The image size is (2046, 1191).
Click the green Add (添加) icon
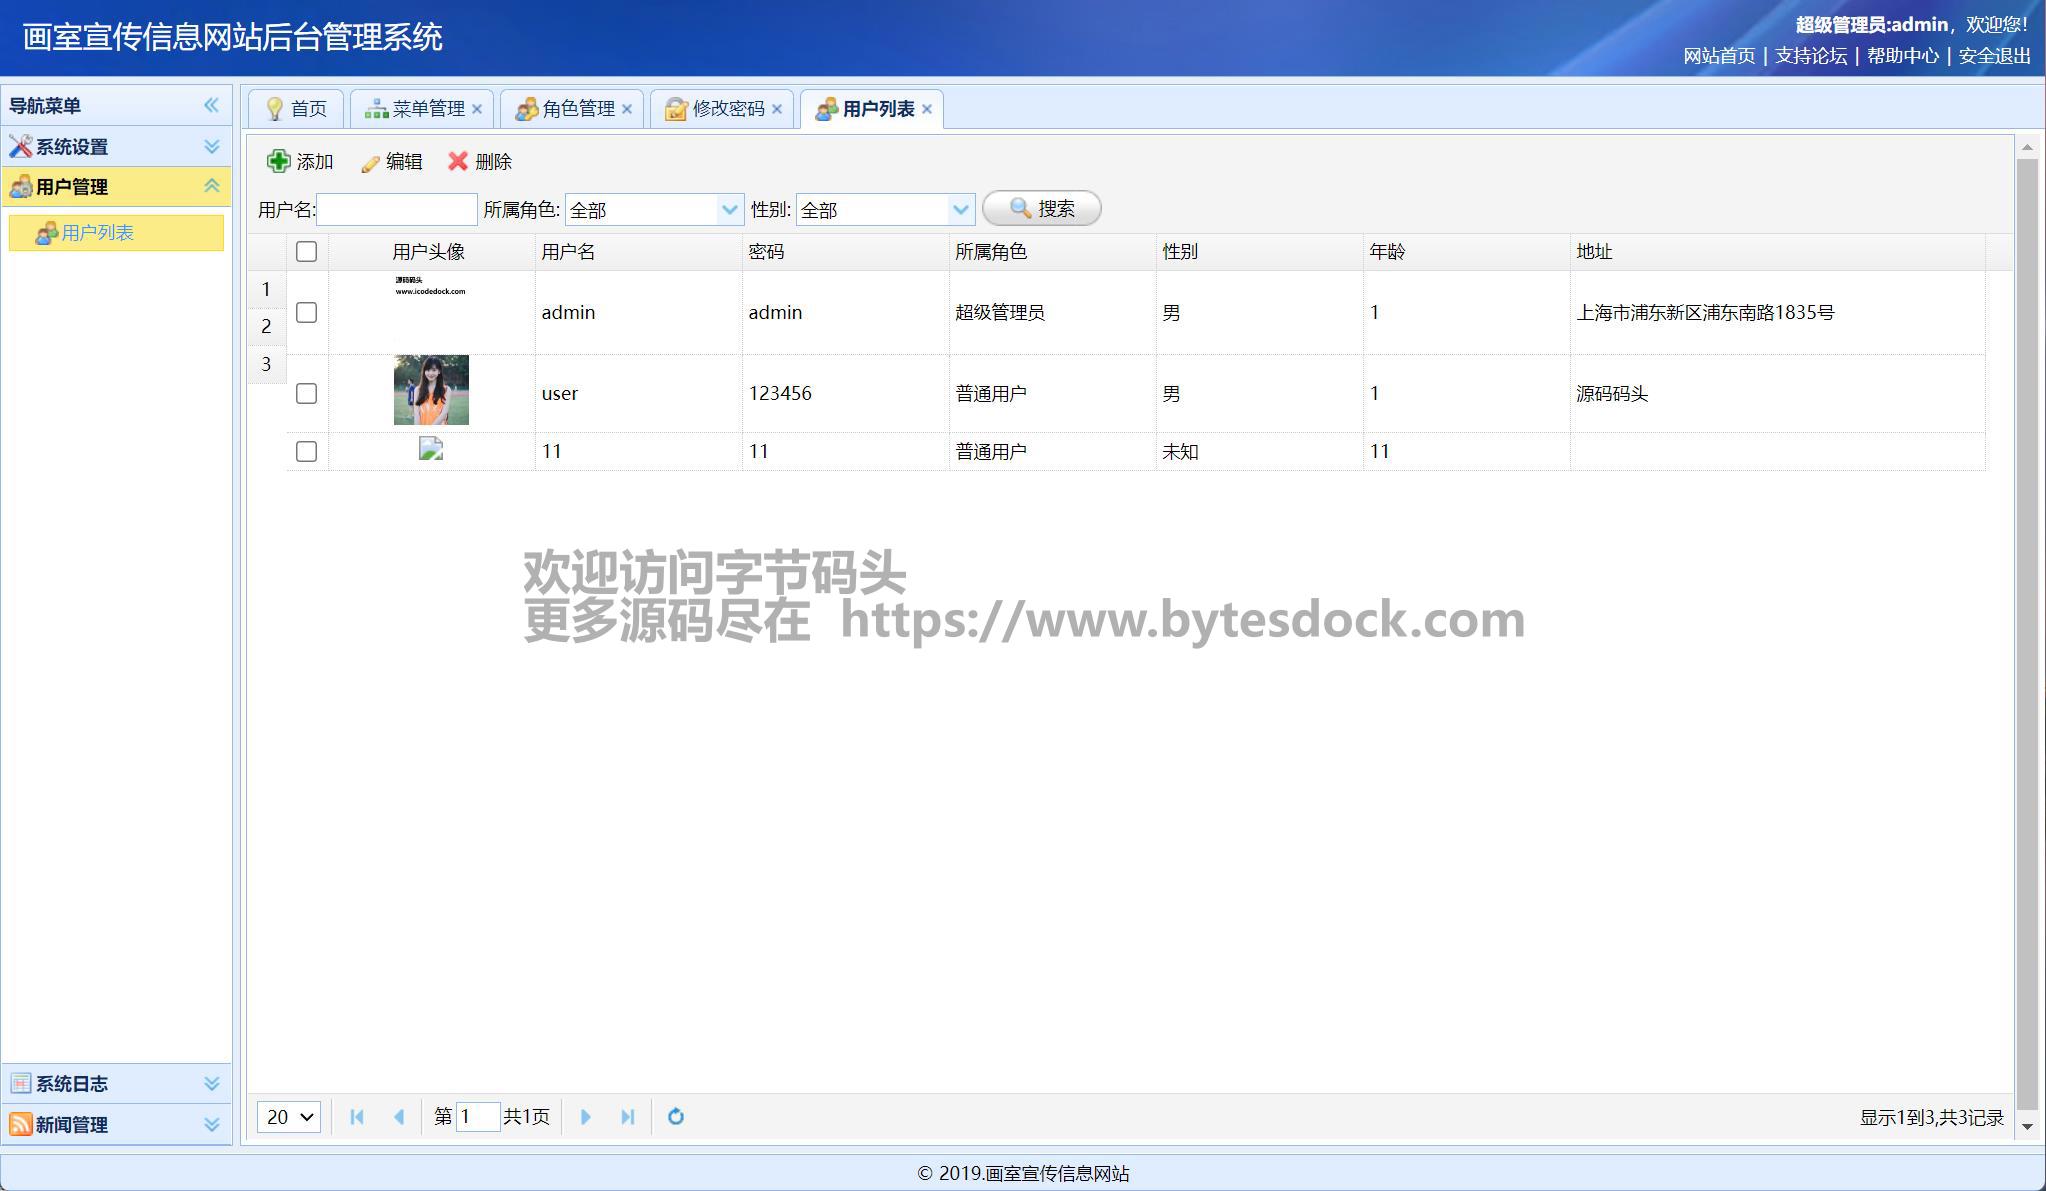pos(278,161)
